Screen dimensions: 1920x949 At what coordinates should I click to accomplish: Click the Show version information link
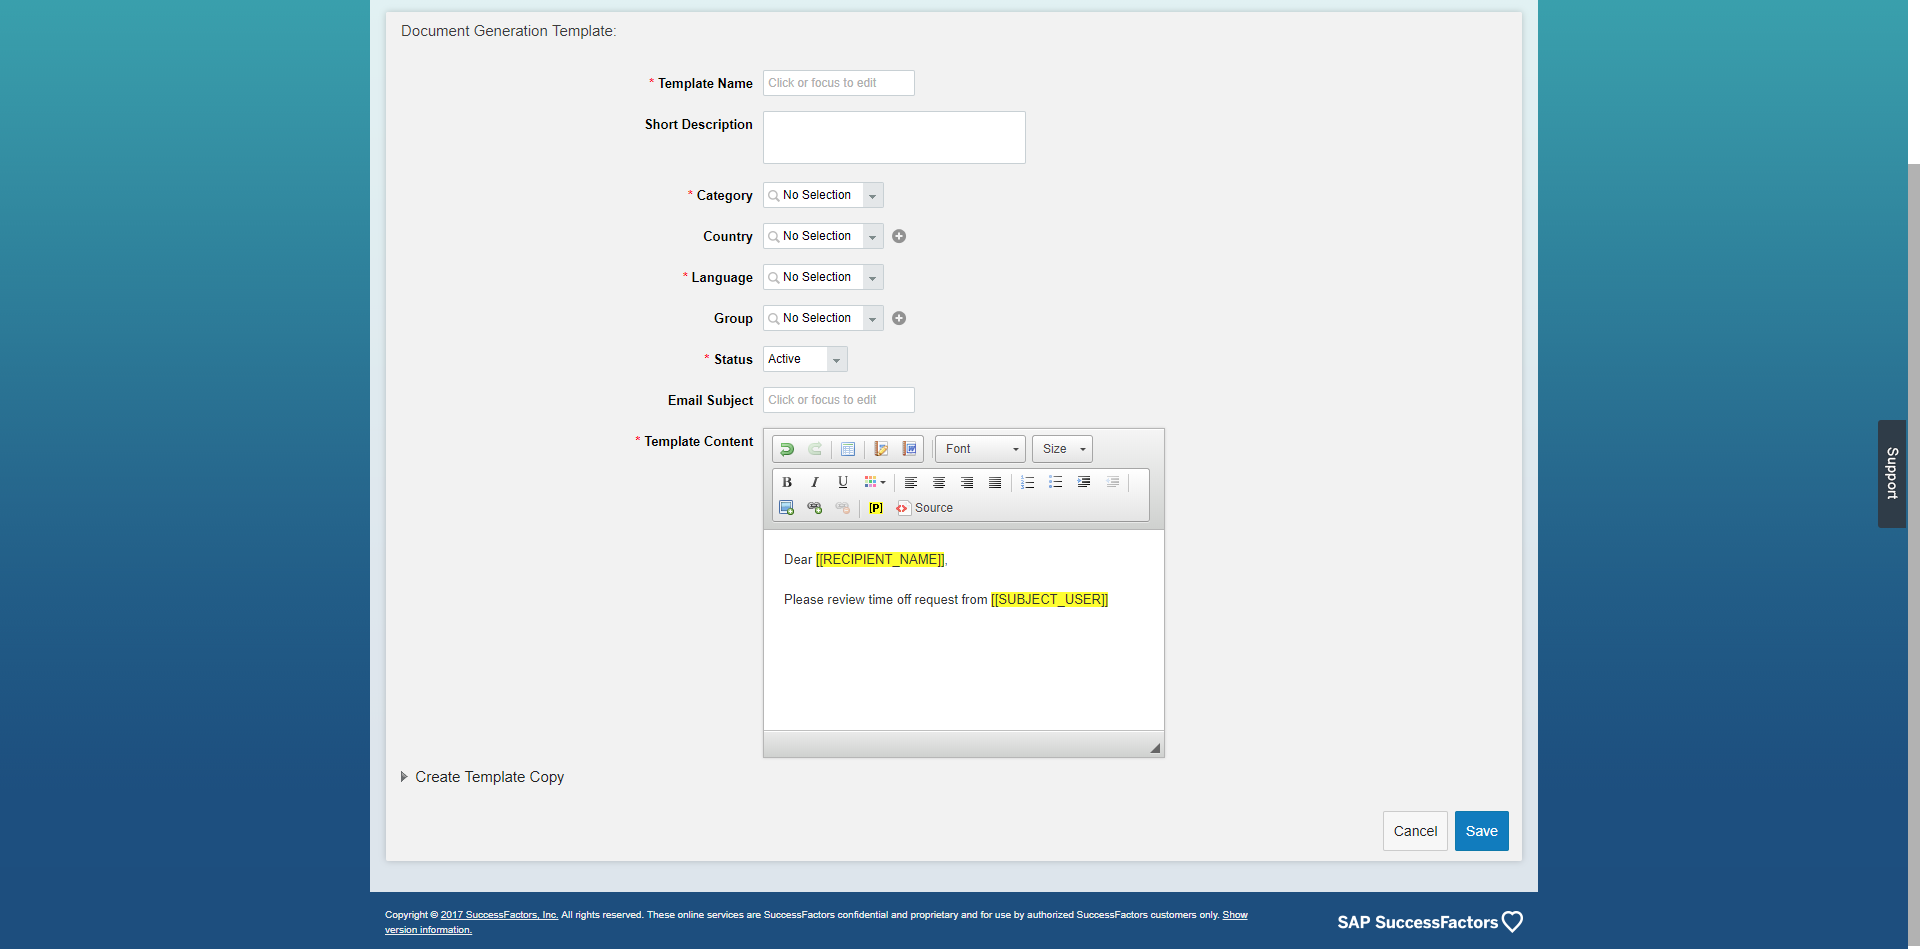coord(1235,915)
